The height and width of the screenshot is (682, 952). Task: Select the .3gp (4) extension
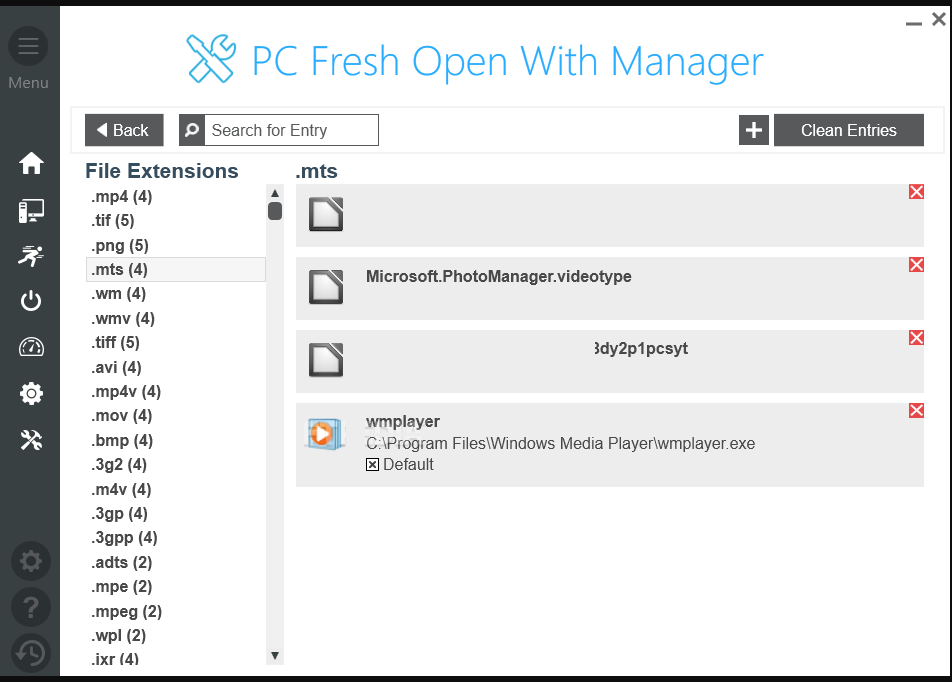click(x=119, y=514)
